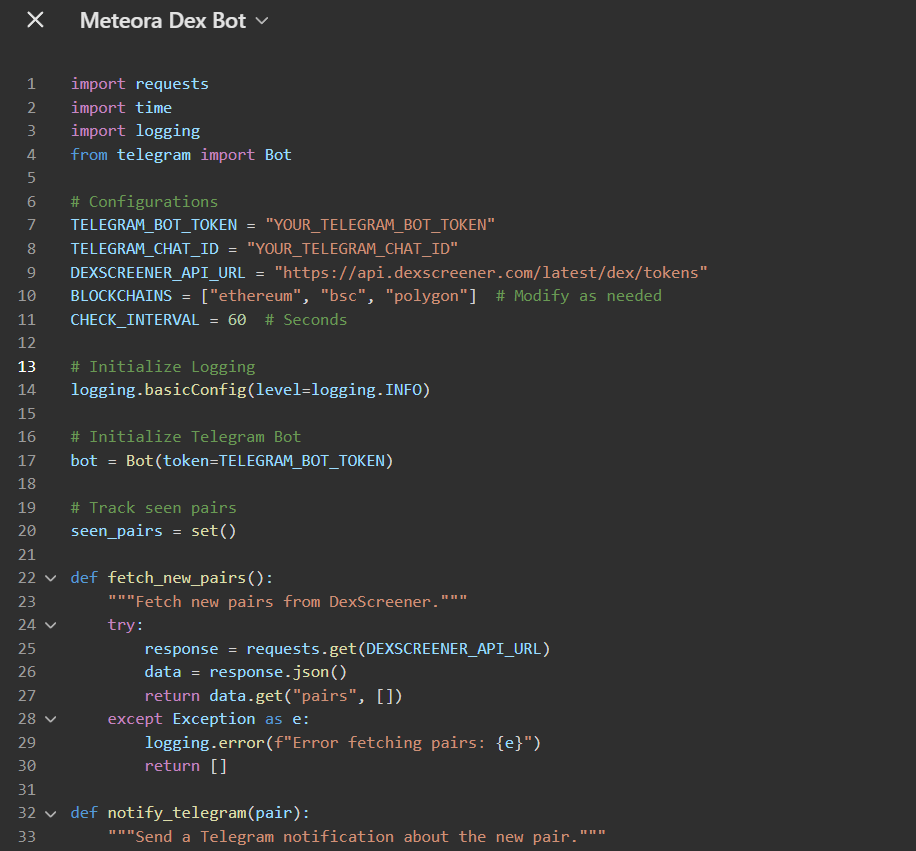916x851 pixels.
Task: Click the 'seen_pairs = set()' line
Action: [154, 531]
